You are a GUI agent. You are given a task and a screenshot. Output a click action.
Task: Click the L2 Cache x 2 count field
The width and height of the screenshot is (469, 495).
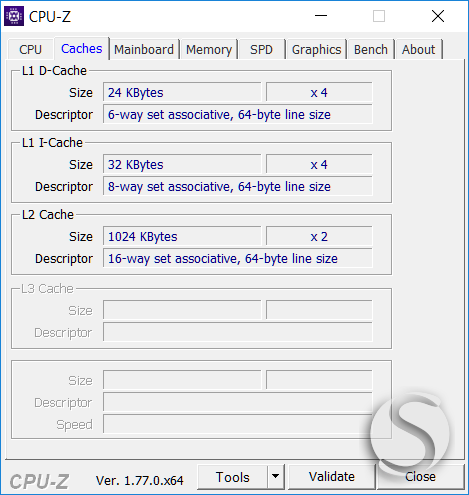[x=319, y=236]
